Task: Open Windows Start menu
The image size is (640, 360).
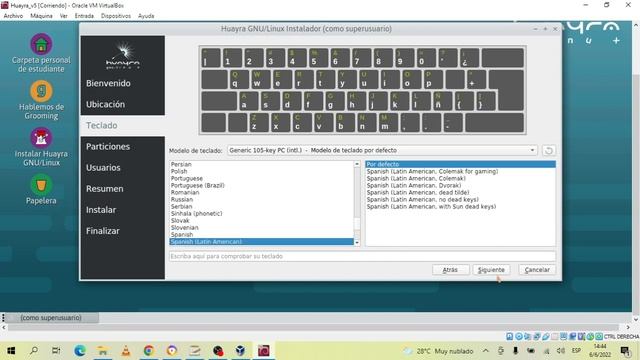Action: (x=11, y=351)
